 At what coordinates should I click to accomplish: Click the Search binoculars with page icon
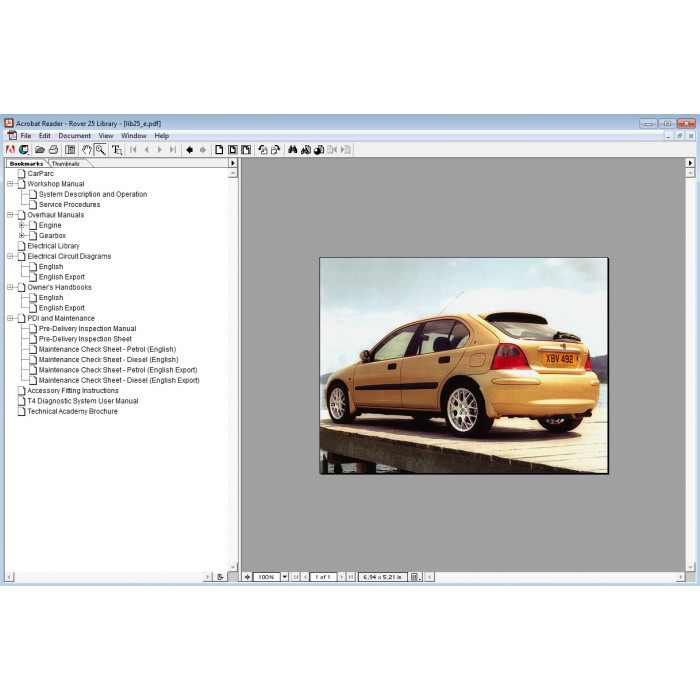click(x=306, y=150)
